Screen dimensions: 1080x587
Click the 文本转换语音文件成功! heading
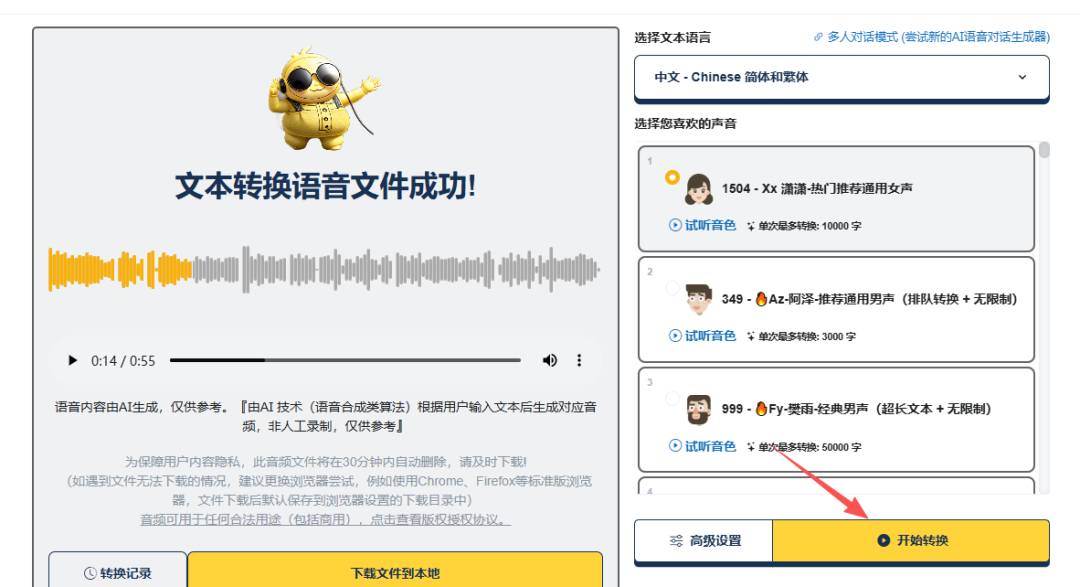point(325,187)
